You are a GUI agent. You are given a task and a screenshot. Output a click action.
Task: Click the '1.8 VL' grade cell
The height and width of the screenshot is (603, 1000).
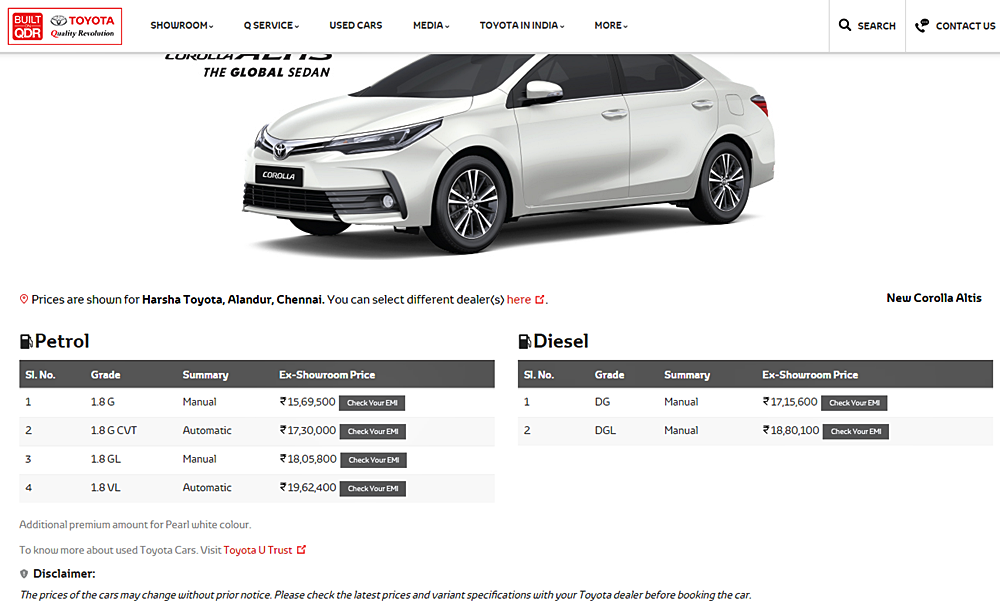tap(105, 488)
